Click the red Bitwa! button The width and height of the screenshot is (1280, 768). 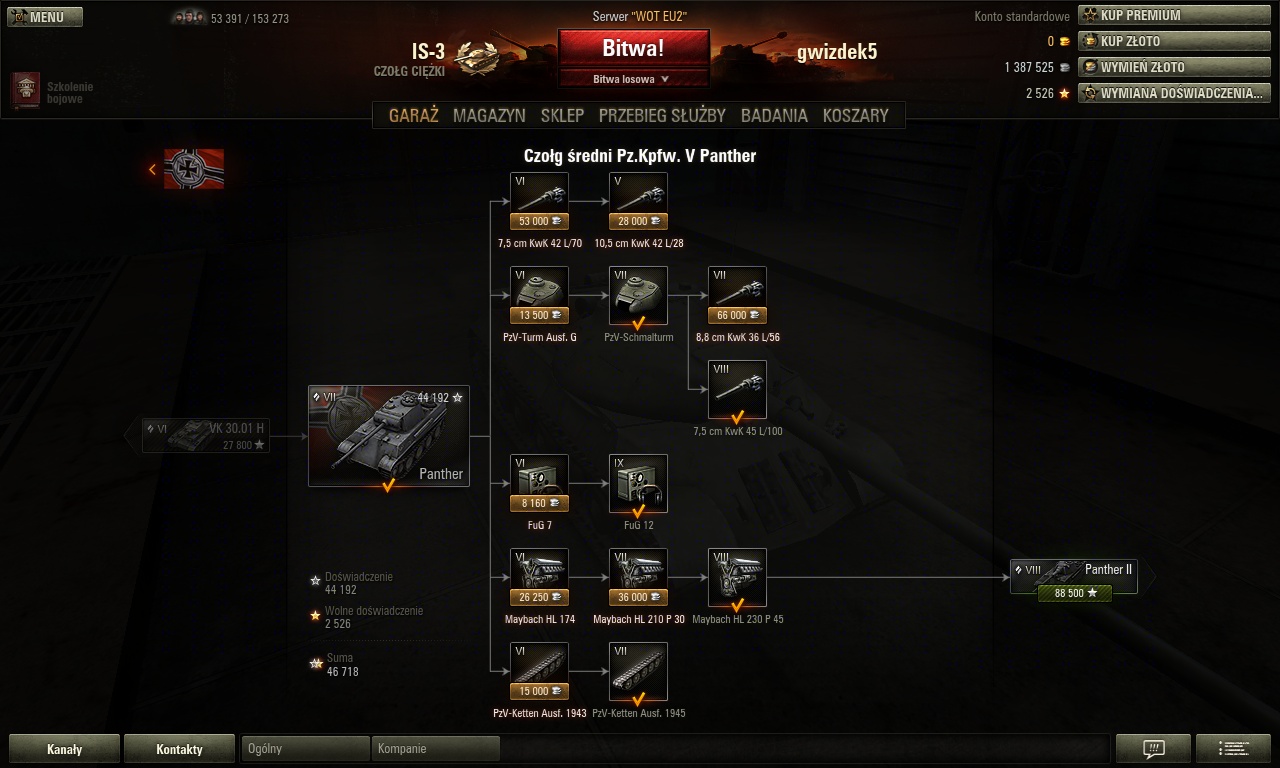point(634,48)
